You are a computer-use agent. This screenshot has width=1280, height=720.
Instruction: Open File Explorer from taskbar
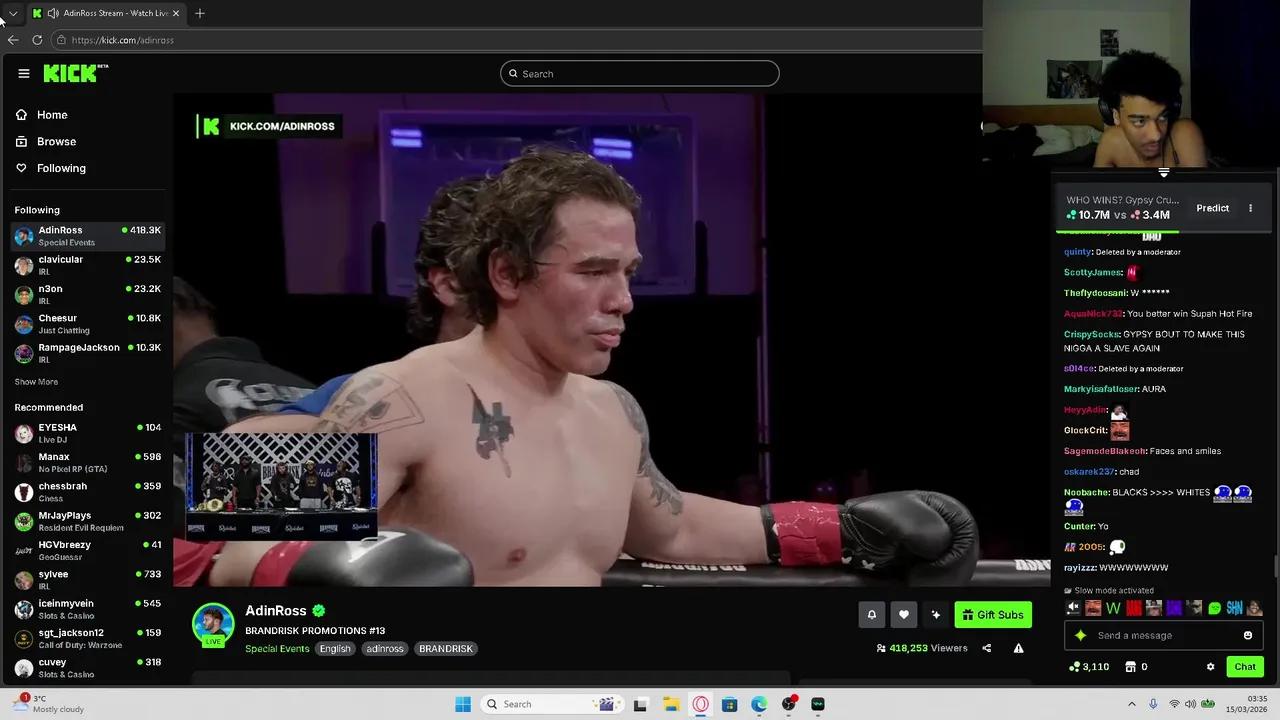click(670, 704)
